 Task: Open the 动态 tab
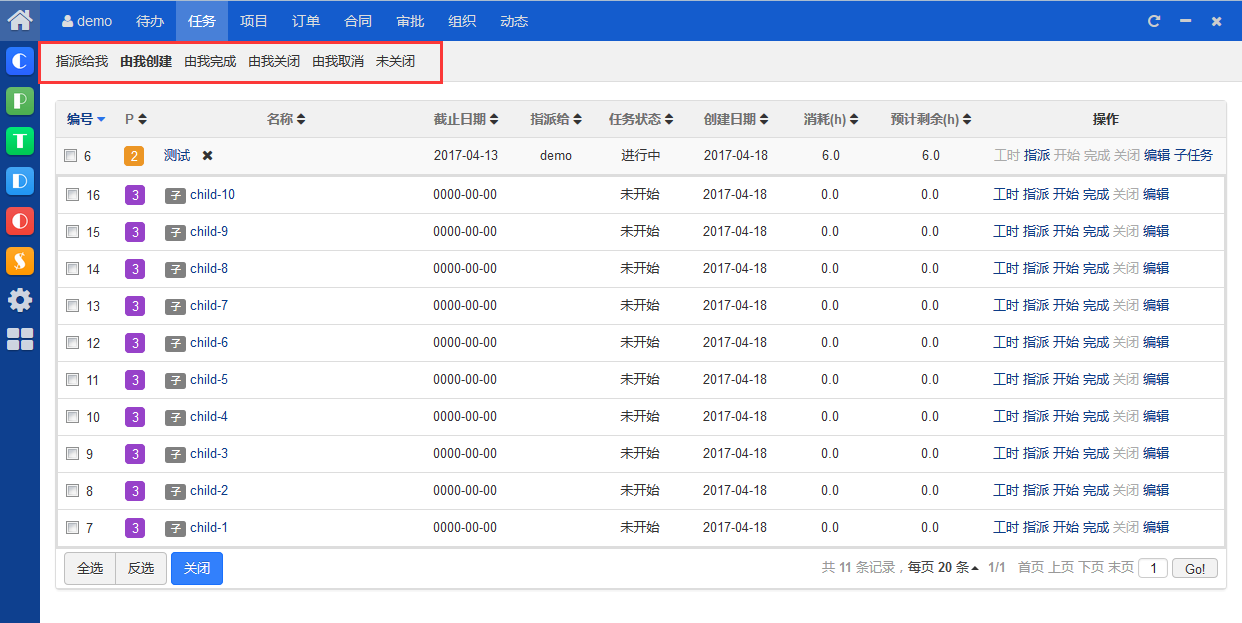click(x=514, y=21)
